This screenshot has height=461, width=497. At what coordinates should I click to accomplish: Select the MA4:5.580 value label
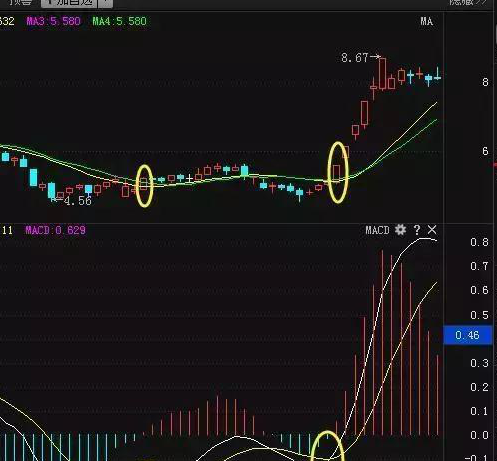pyautogui.click(x=119, y=21)
